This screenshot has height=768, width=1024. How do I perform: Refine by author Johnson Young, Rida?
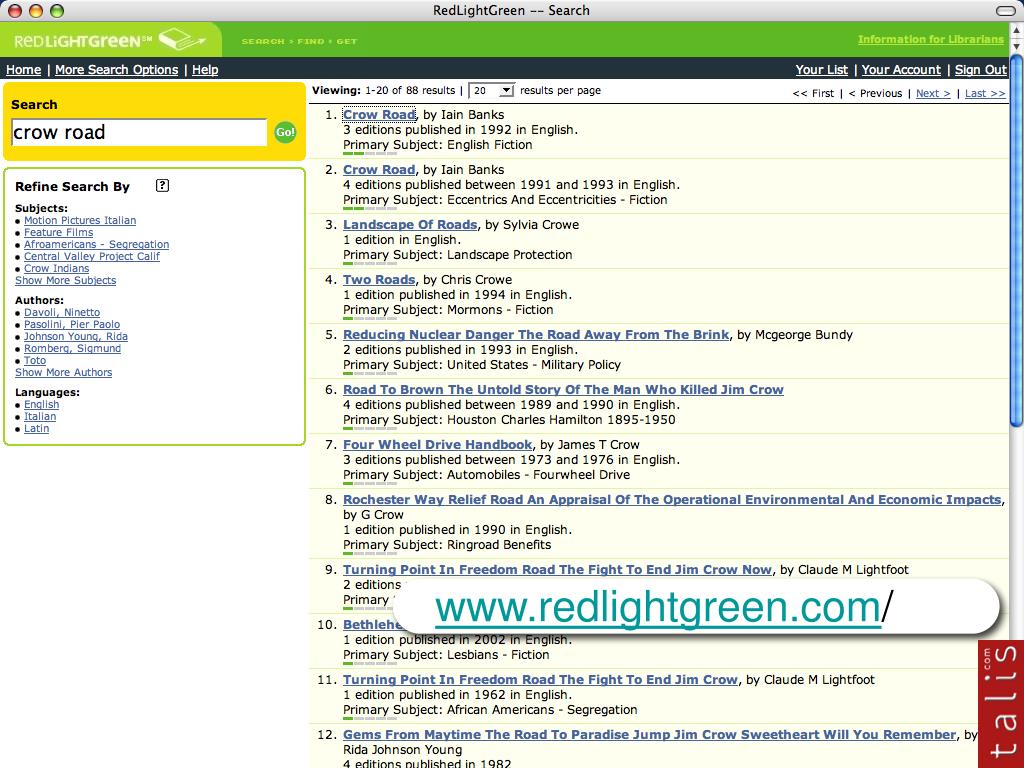76,336
